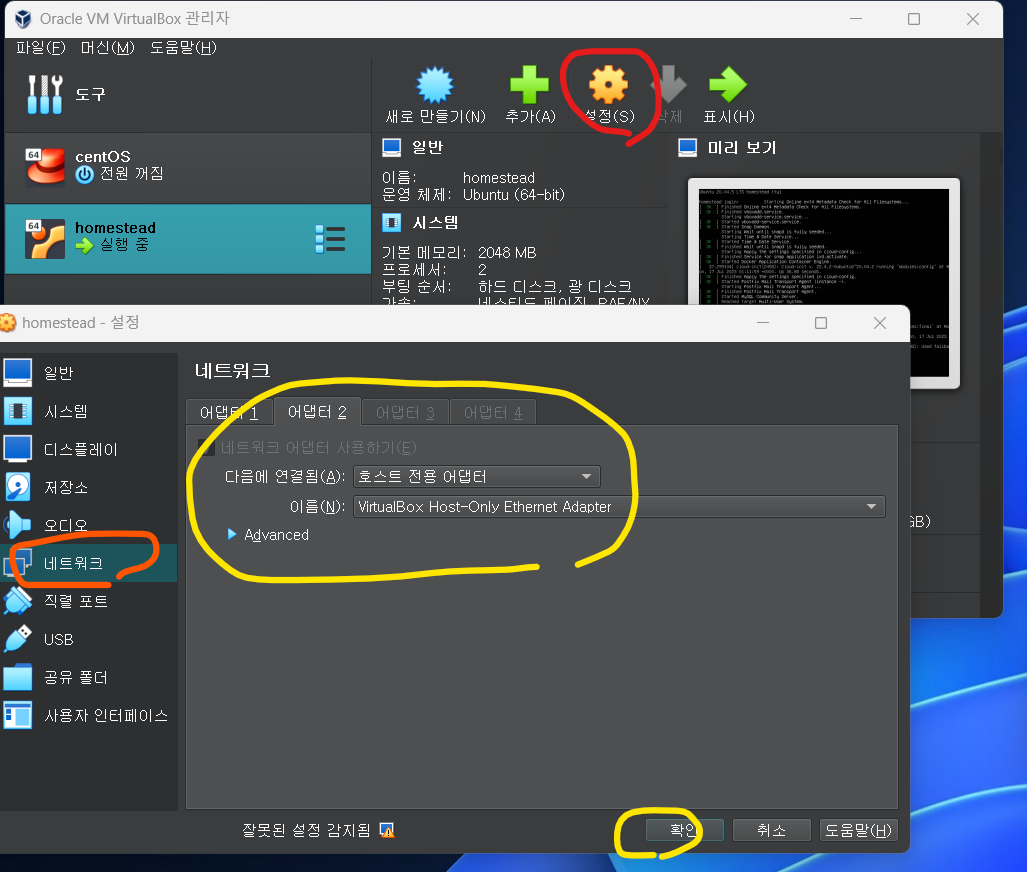
Task: Select the centOS virtual machine
Action: [188, 168]
